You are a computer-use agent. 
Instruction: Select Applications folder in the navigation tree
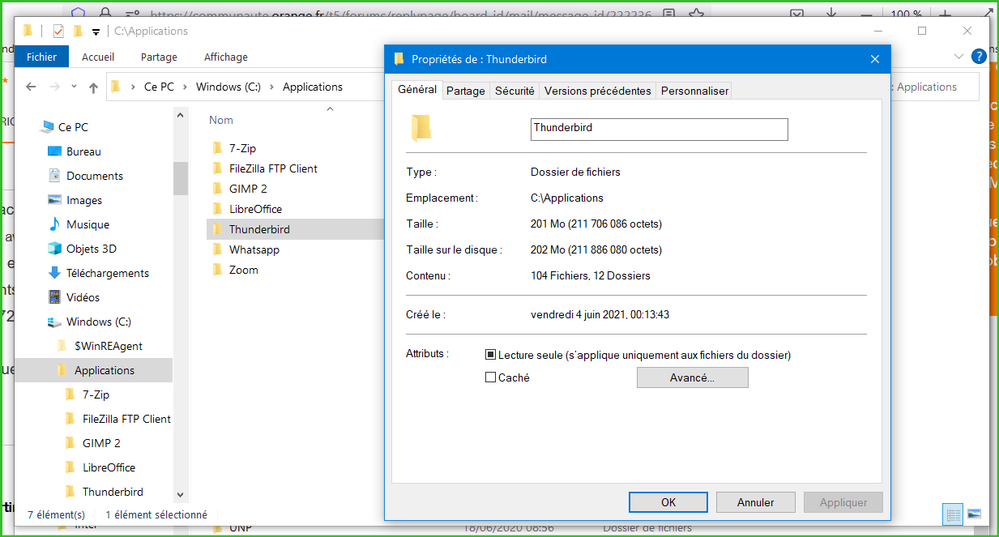104,370
